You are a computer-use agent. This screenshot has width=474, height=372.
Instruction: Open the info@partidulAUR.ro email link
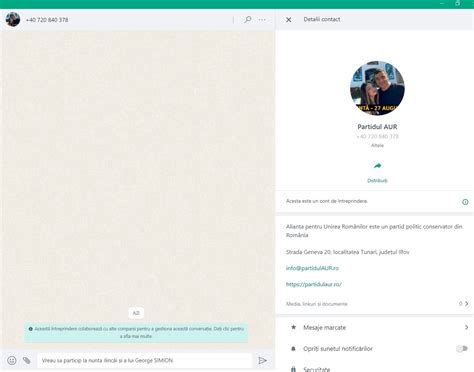point(312,268)
